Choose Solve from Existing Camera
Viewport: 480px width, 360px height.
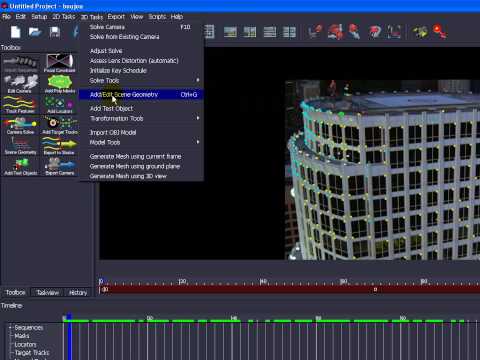pyautogui.click(x=141, y=37)
